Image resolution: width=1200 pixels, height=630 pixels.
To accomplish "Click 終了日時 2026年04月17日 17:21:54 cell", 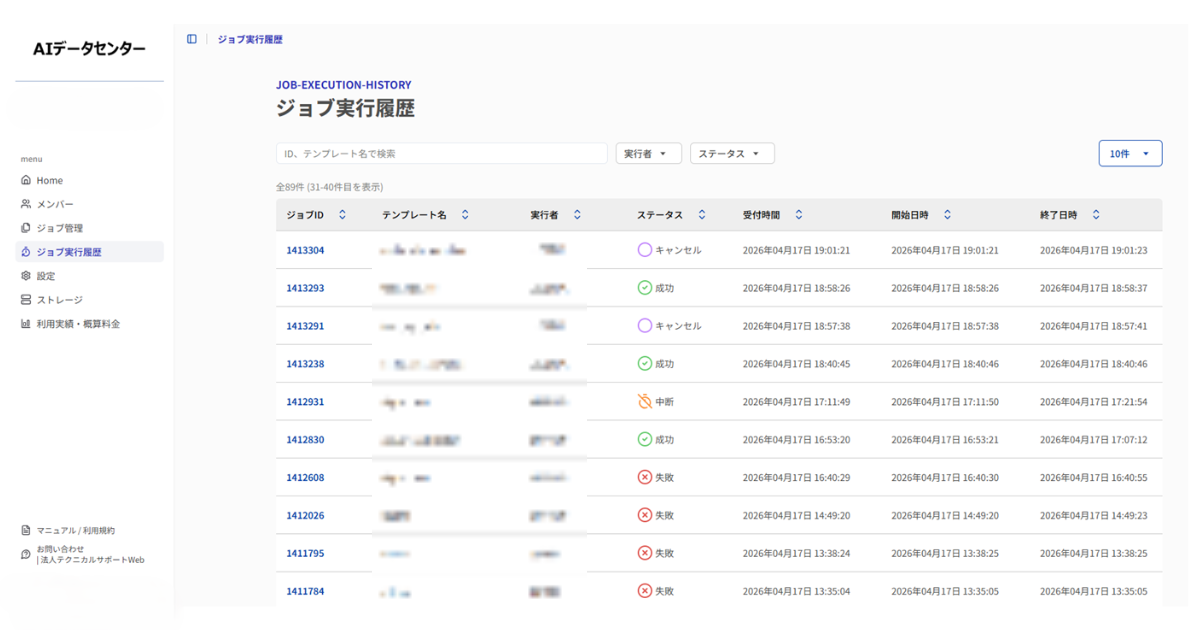I will 1094,402.
